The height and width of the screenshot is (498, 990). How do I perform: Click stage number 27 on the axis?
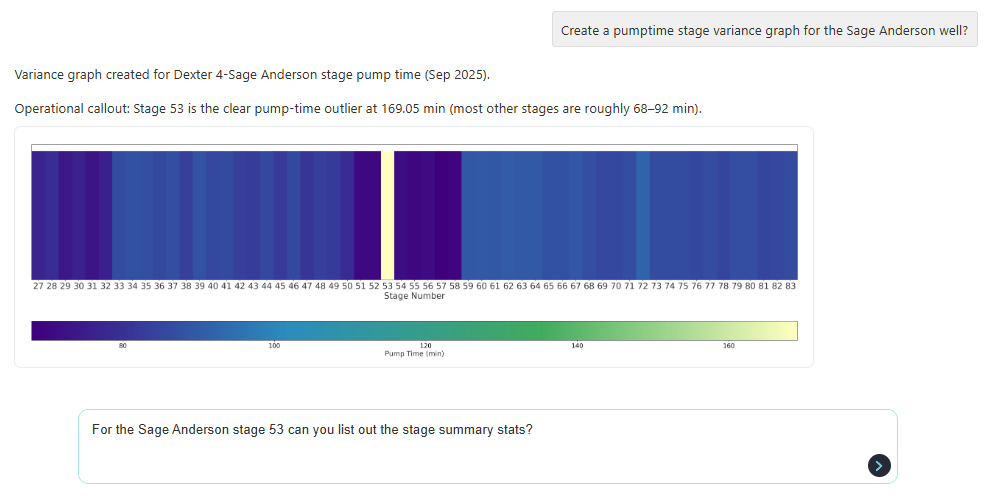pos(38,286)
